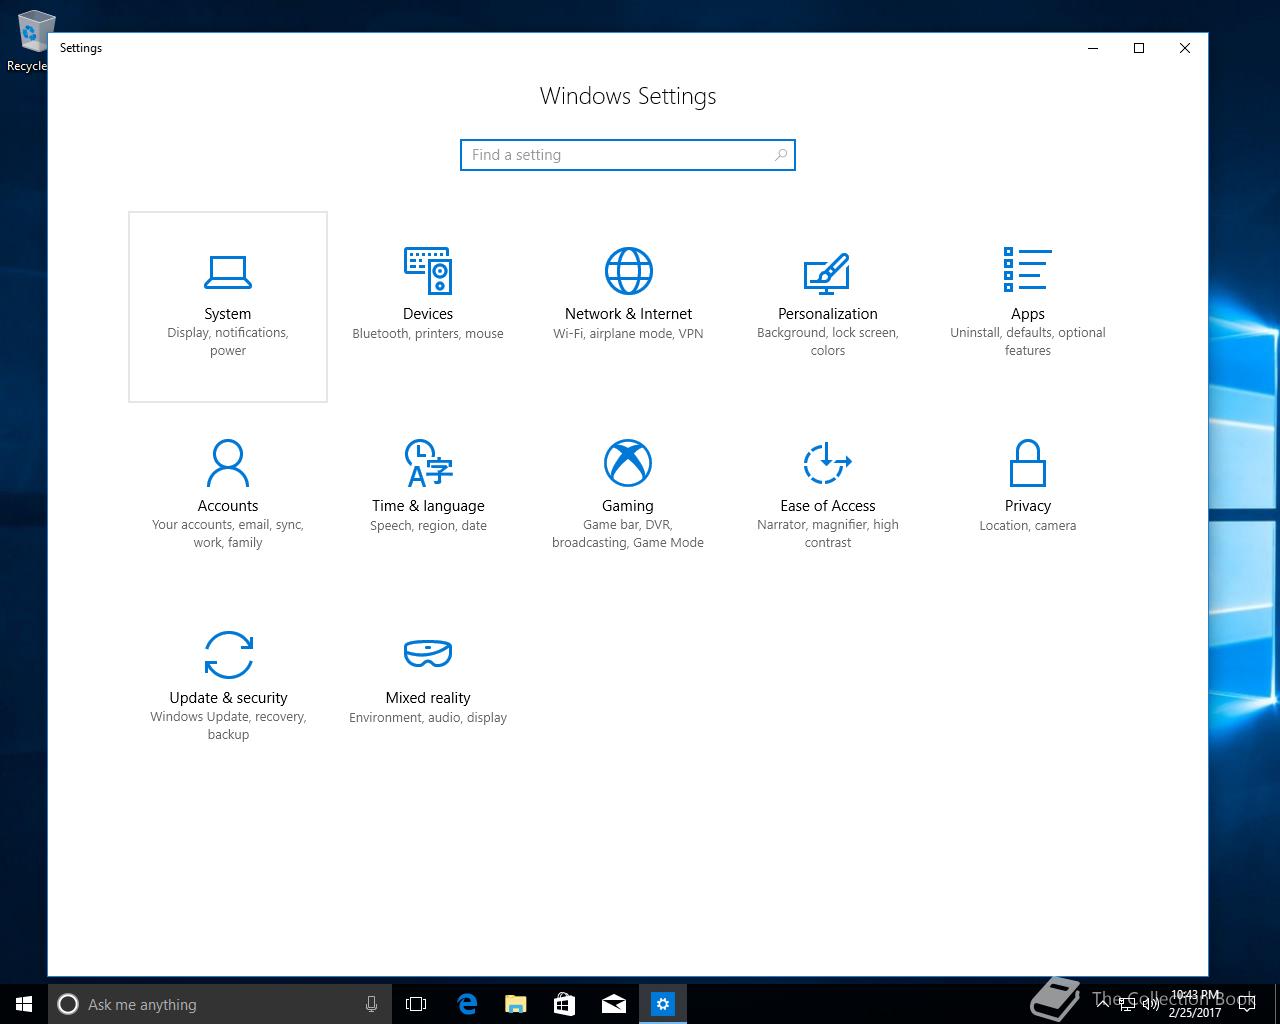
Task: Minimize the Settings window
Action: 1093,48
